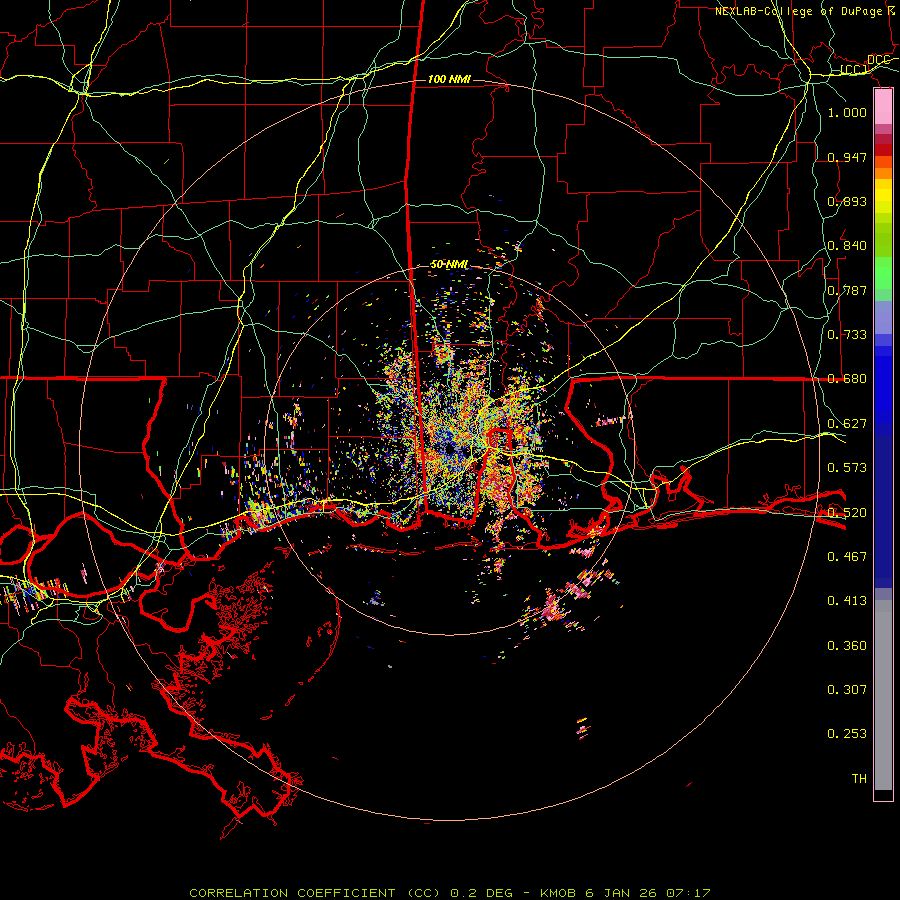Pick the bright green swatch on the color bar
This screenshot has height=900, width=900.
(883, 273)
